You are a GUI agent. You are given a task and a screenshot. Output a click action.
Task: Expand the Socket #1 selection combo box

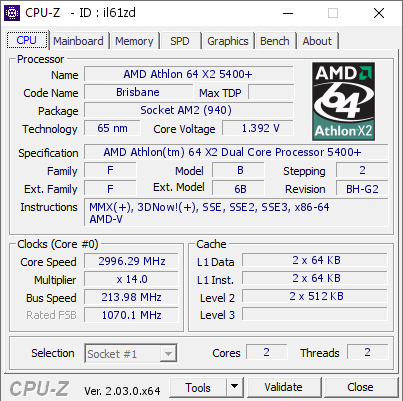(131, 353)
